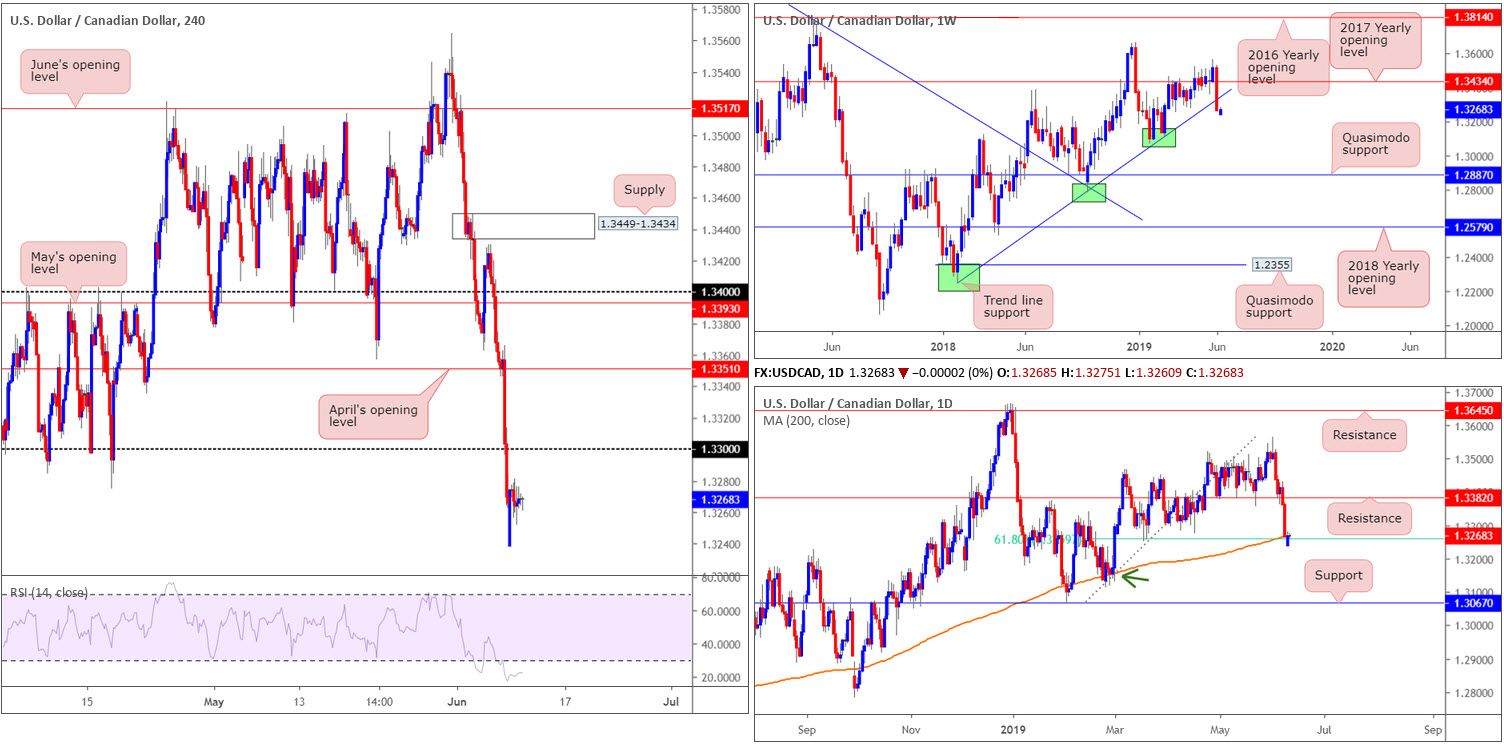
Task: Select Quasimodo support callout near 1.28870
Action: pyautogui.click(x=1375, y=143)
